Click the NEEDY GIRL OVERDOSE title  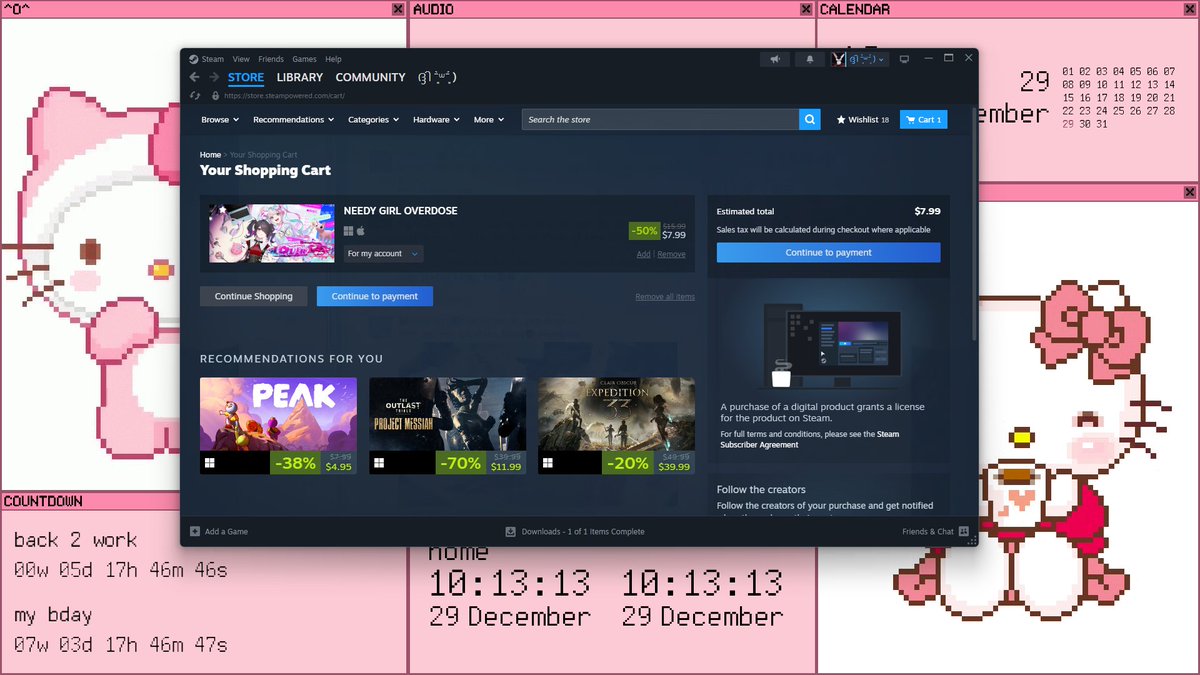click(x=400, y=211)
